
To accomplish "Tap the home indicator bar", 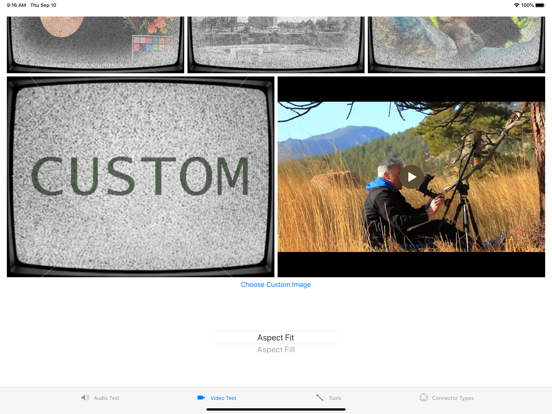I will click(276, 409).
